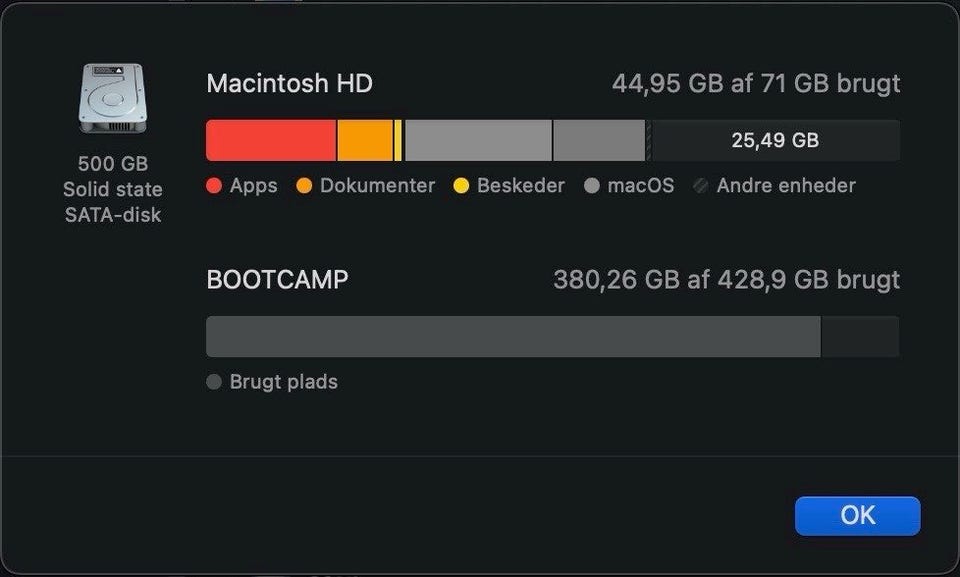Click the first grey macOS bar segment

(478, 141)
